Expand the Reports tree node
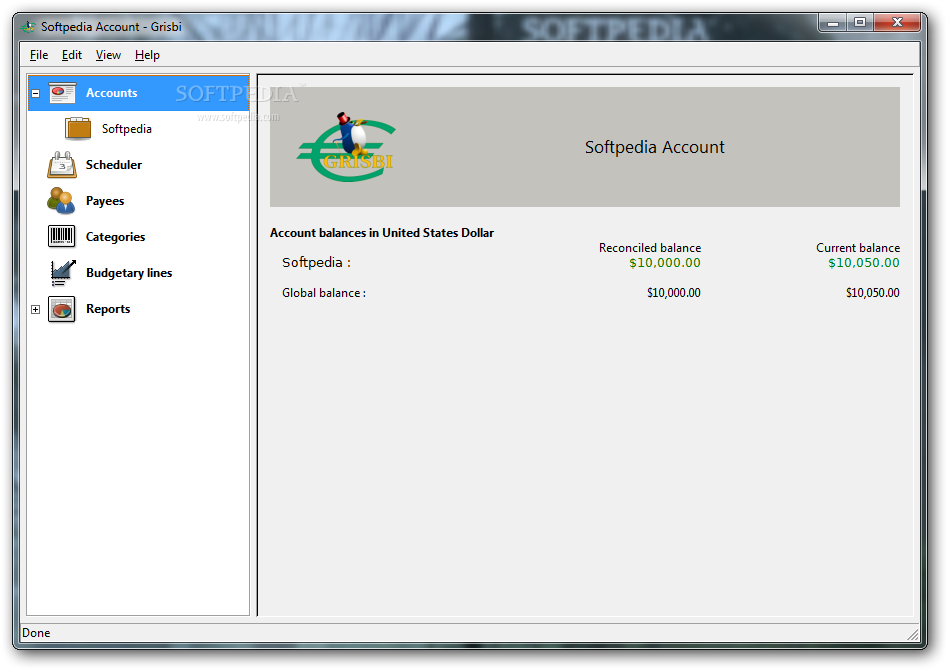The image size is (948, 670). [36, 310]
